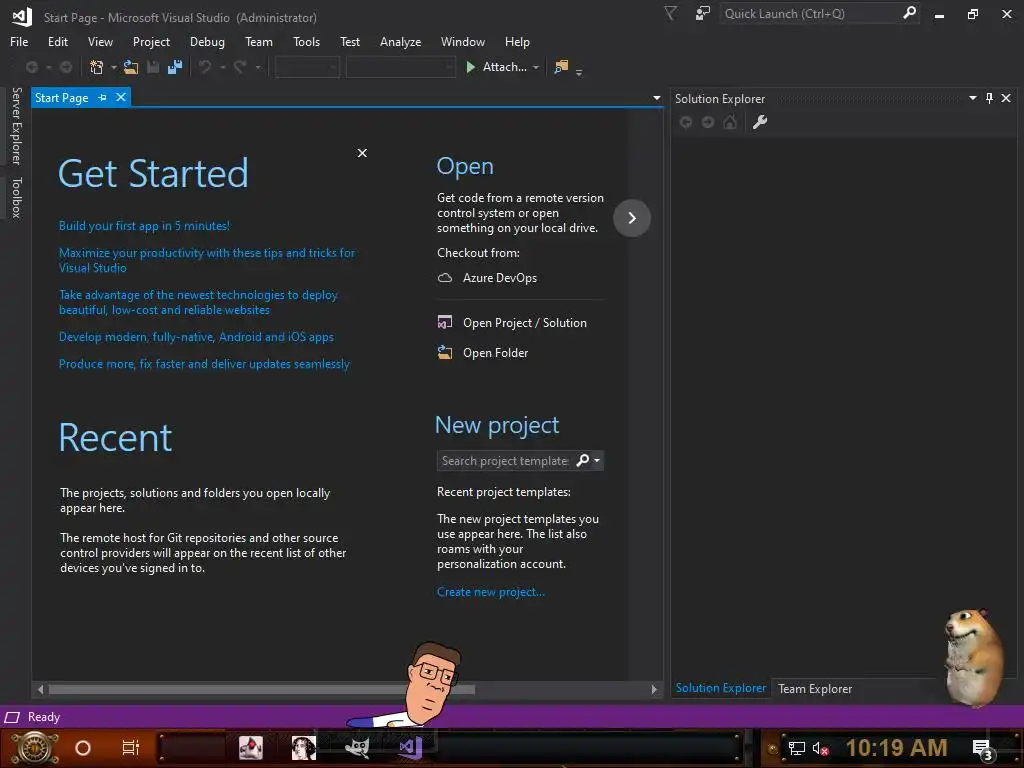Expand the Open section with the round chevron
Image resolution: width=1024 pixels, height=768 pixels.
pyautogui.click(x=632, y=217)
